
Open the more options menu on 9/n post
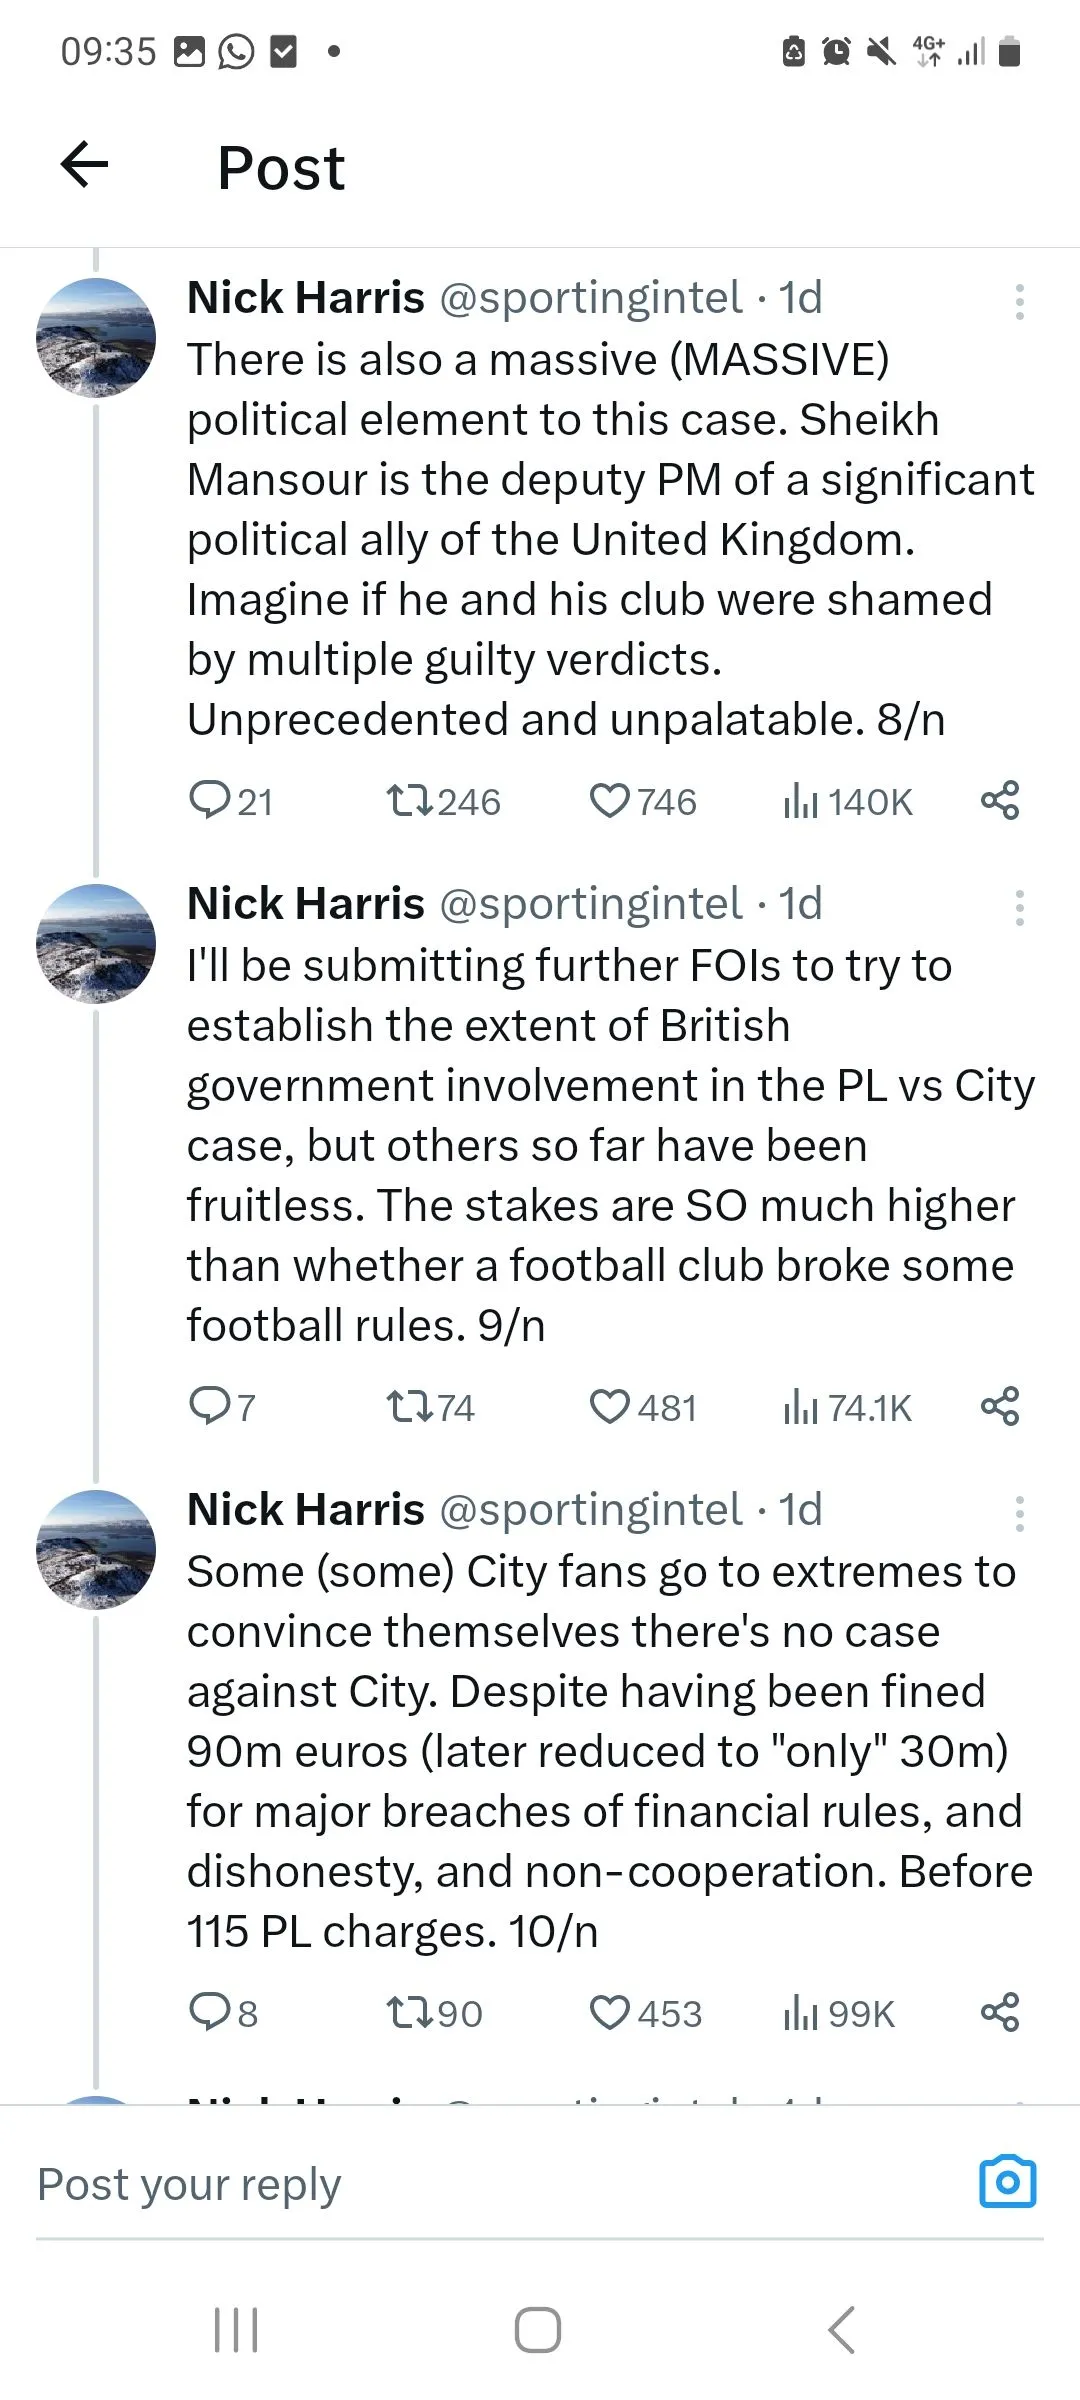1019,908
